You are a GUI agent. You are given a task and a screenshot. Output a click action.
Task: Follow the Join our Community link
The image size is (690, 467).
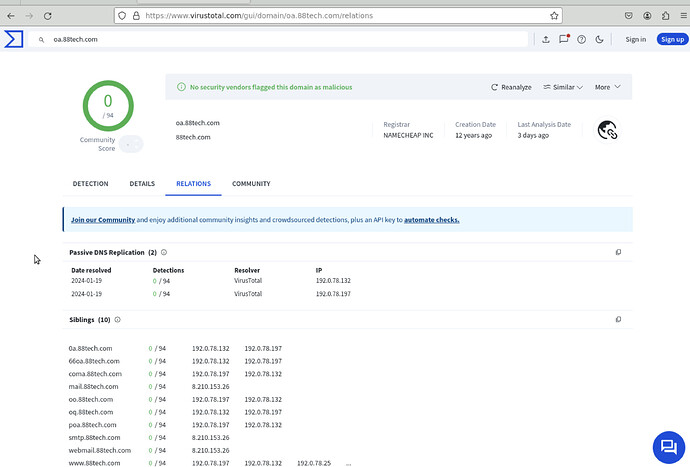[103, 220]
